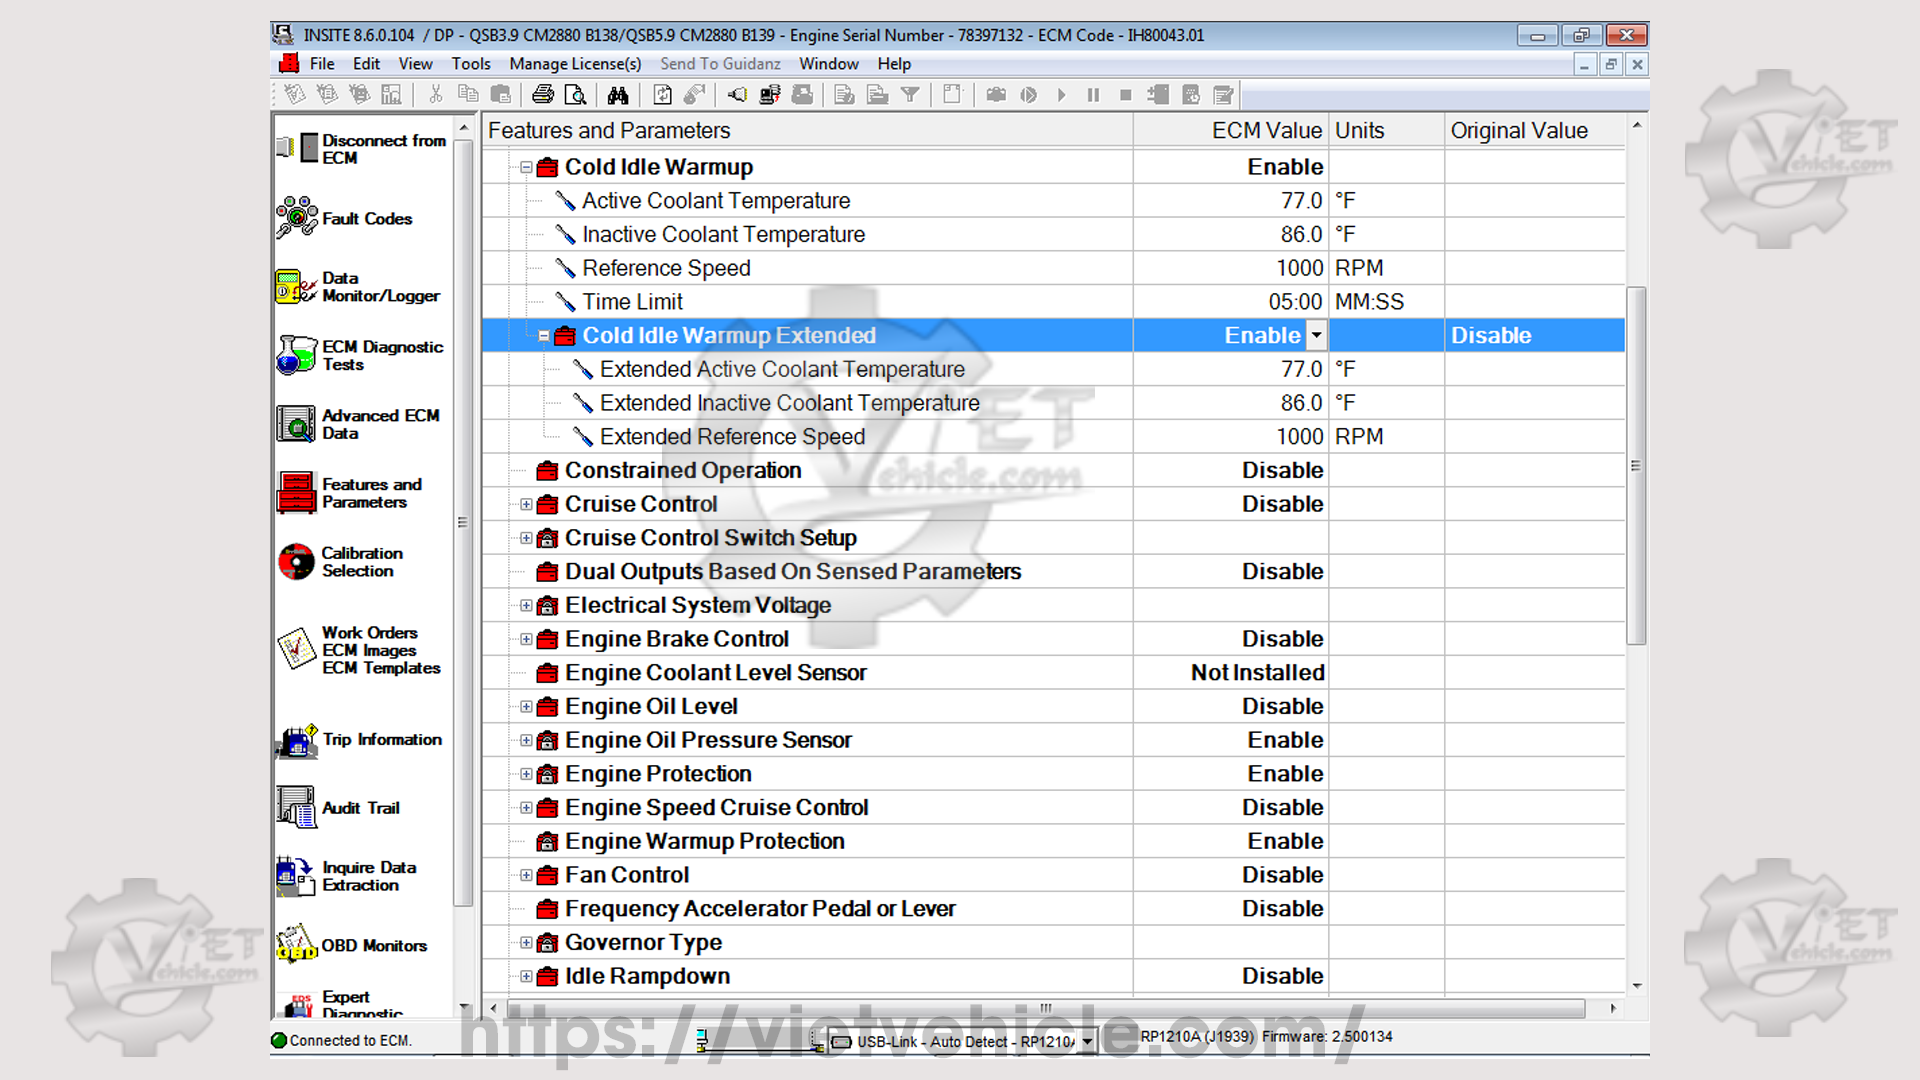Collapse the Cold Idle Warmup node

(526, 168)
